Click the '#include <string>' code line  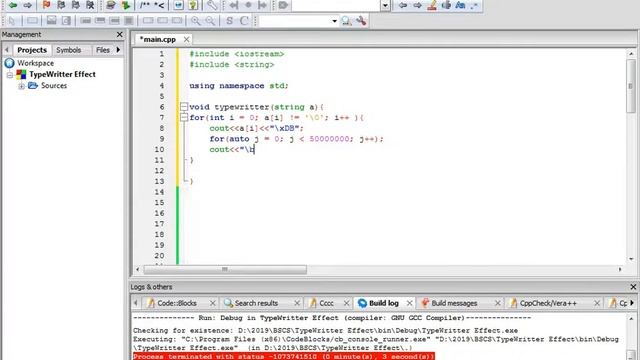coord(232,64)
